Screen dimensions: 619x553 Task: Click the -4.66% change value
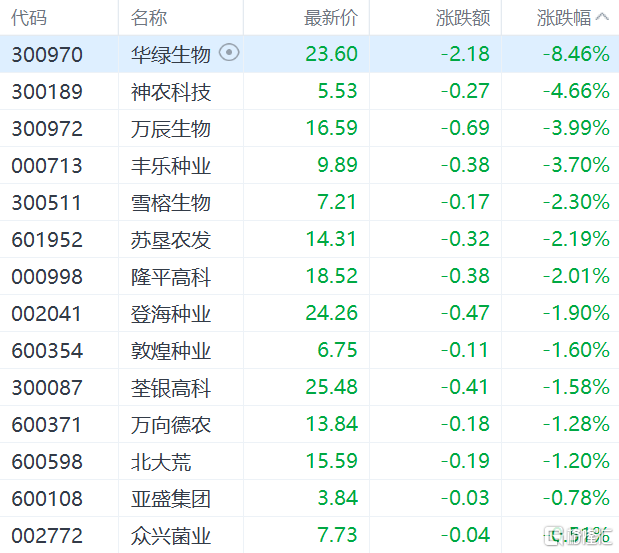point(576,91)
